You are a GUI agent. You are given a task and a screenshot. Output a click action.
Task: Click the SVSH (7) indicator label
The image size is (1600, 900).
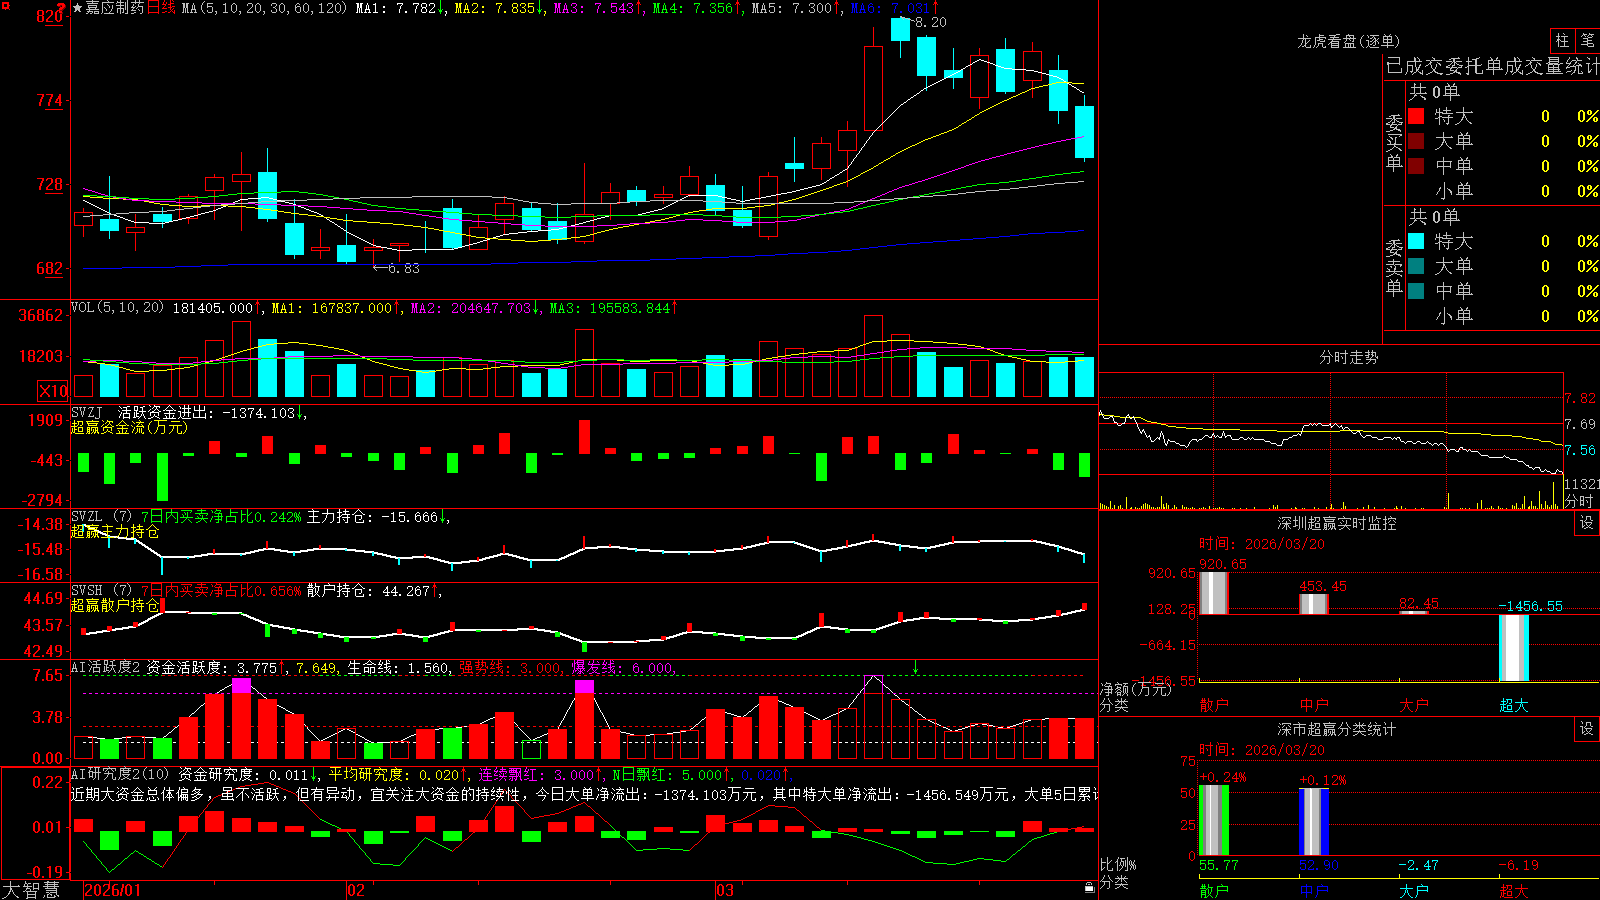(x=101, y=590)
